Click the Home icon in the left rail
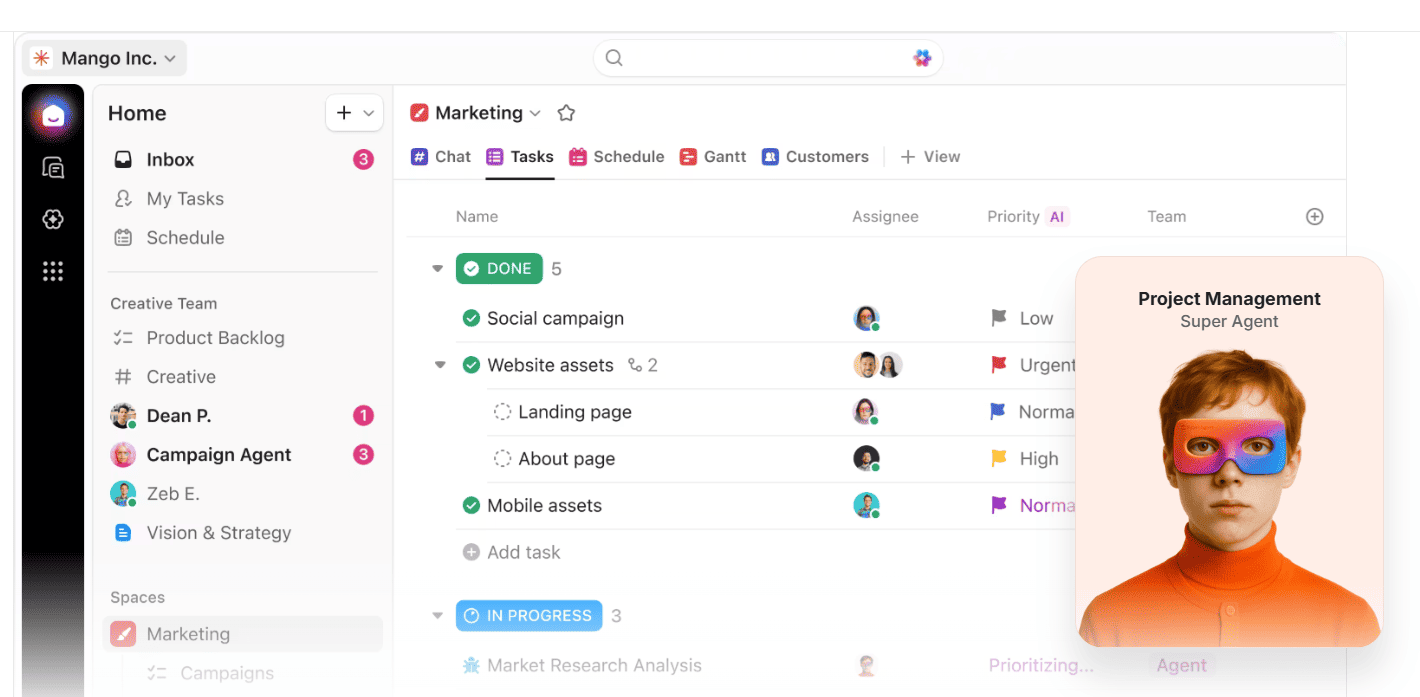 [53, 116]
